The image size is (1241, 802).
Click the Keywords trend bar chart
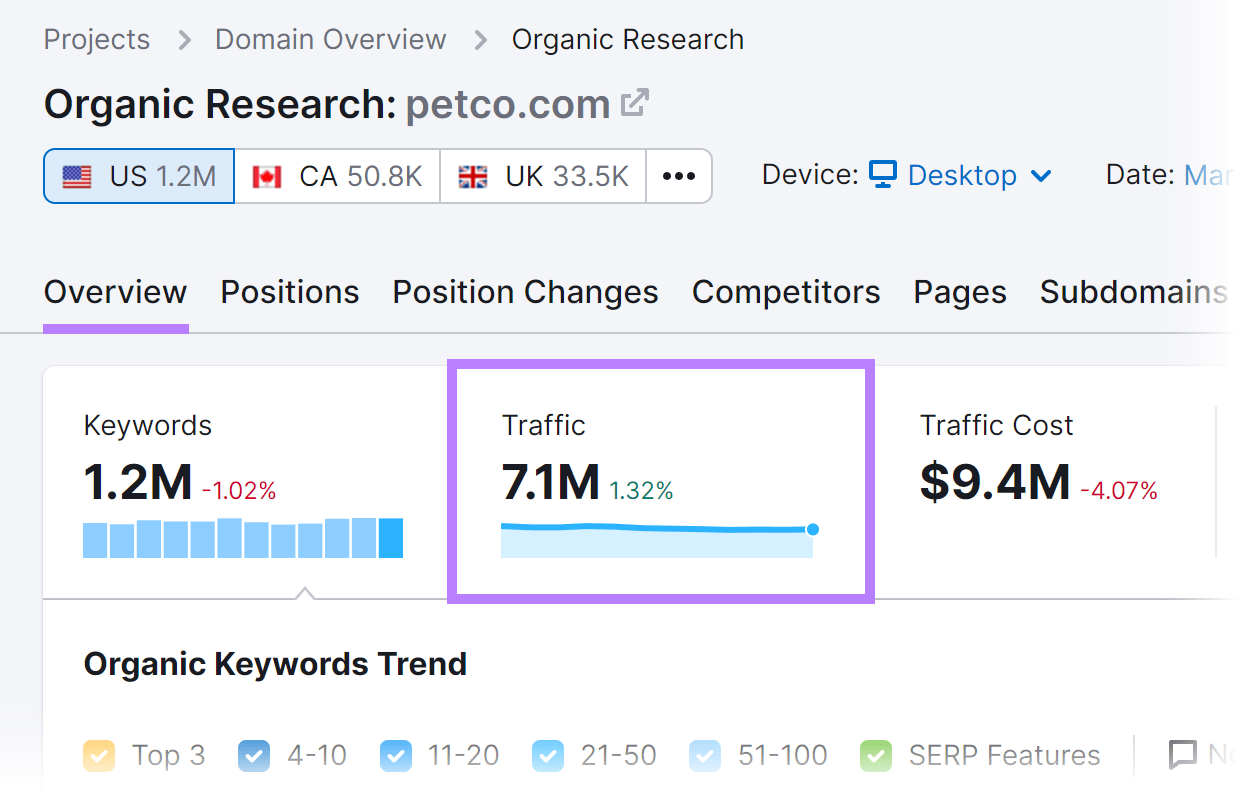(x=242, y=538)
